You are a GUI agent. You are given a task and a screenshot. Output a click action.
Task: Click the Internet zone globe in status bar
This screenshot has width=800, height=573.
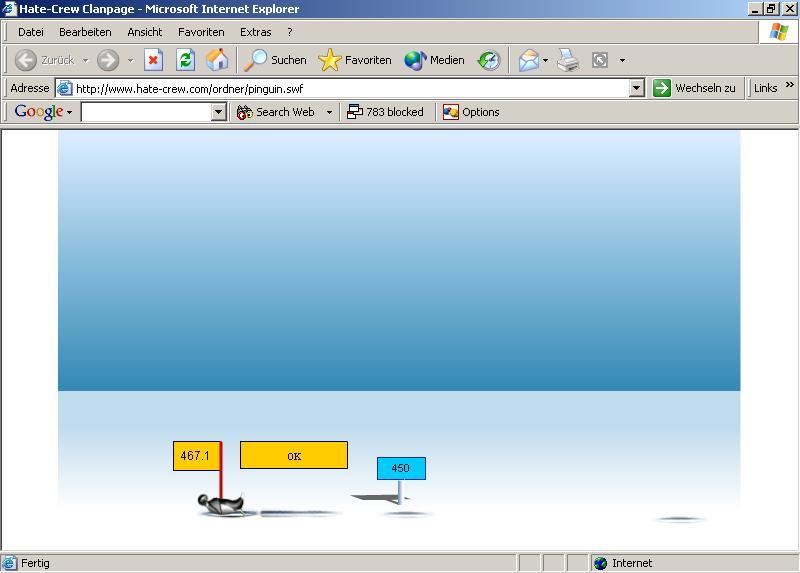coord(601,563)
